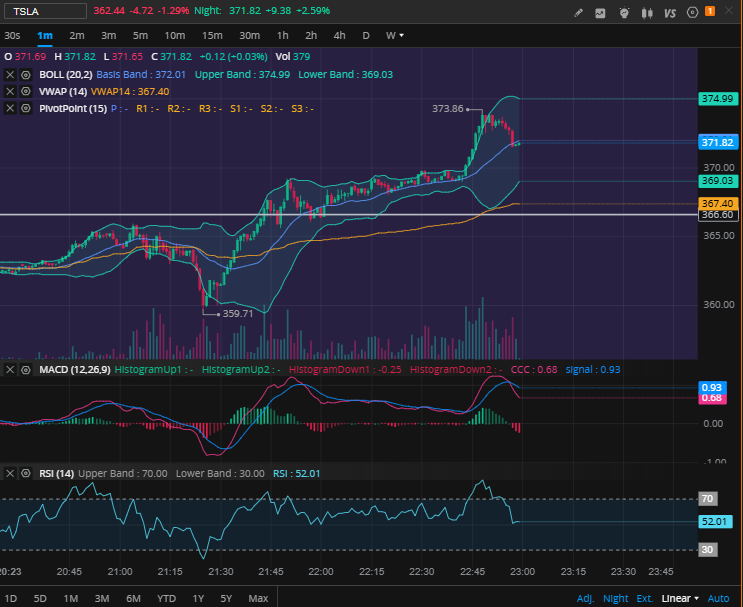Click the orange number 1 badge
Screen dimensions: 743x607
710,11
